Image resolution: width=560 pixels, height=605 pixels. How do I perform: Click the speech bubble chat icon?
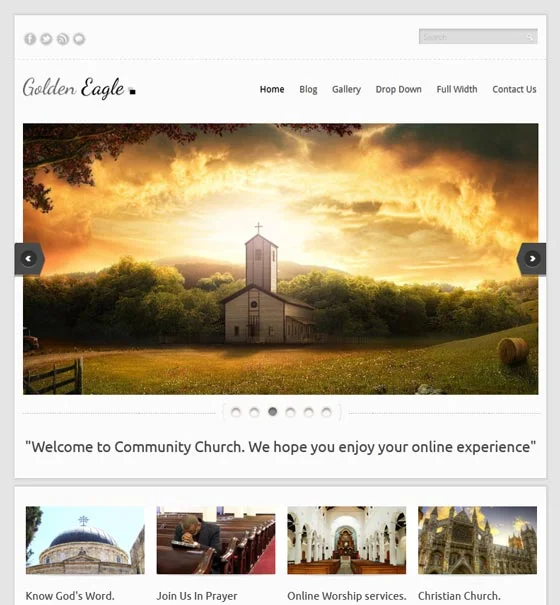79,39
